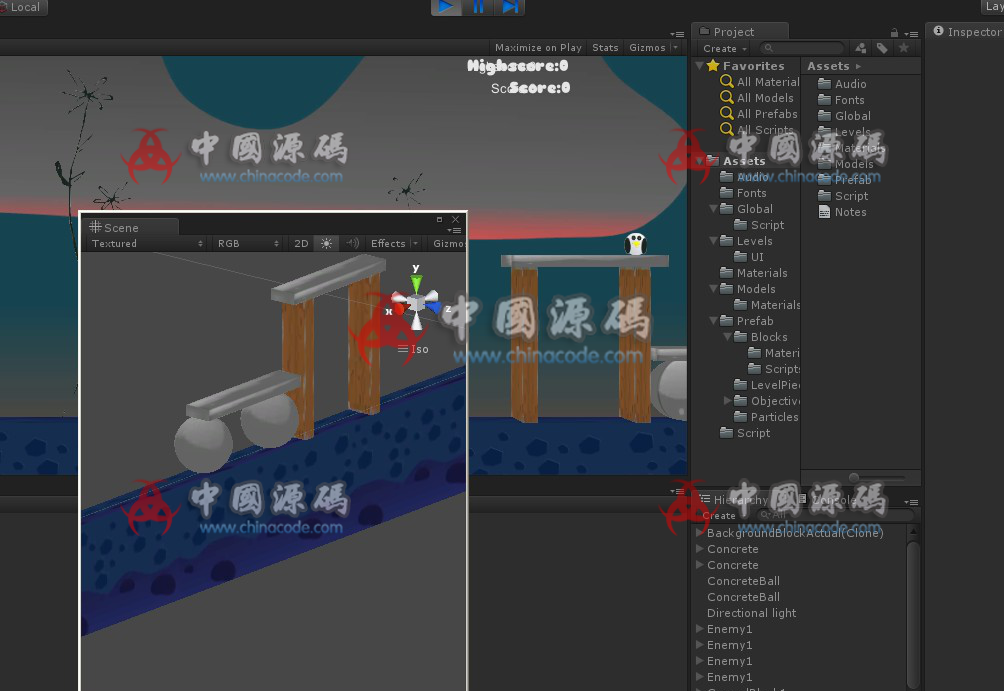
Task: Click the save search star icon
Action: click(x=904, y=48)
